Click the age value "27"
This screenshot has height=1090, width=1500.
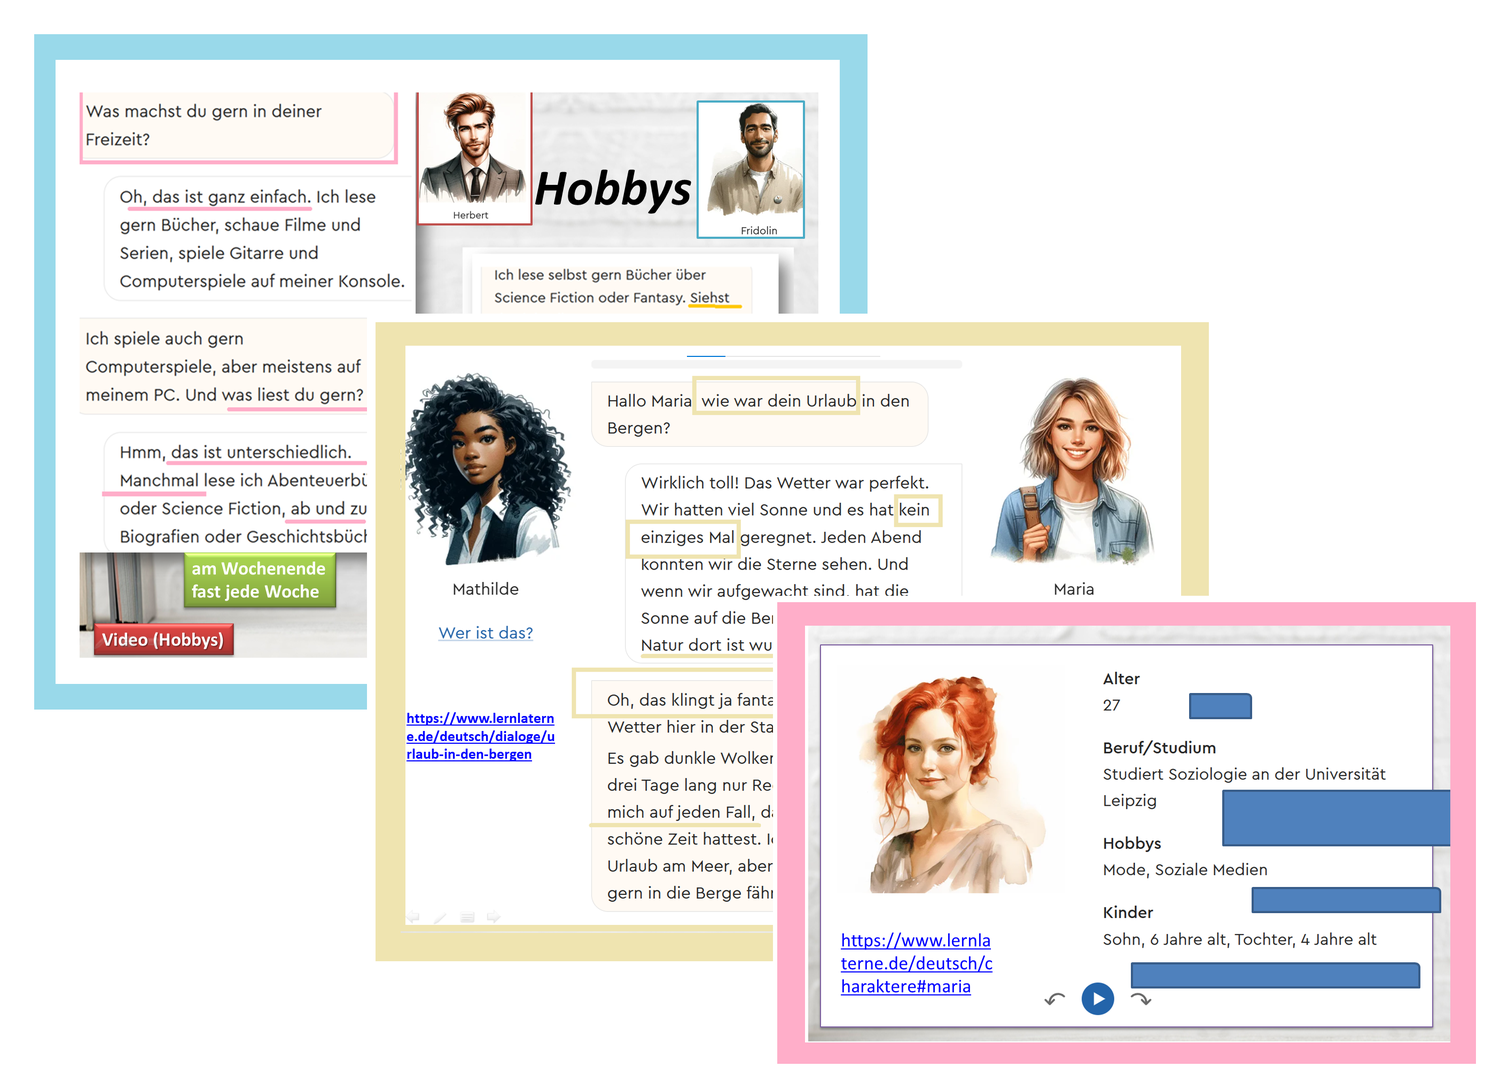coord(1112,705)
